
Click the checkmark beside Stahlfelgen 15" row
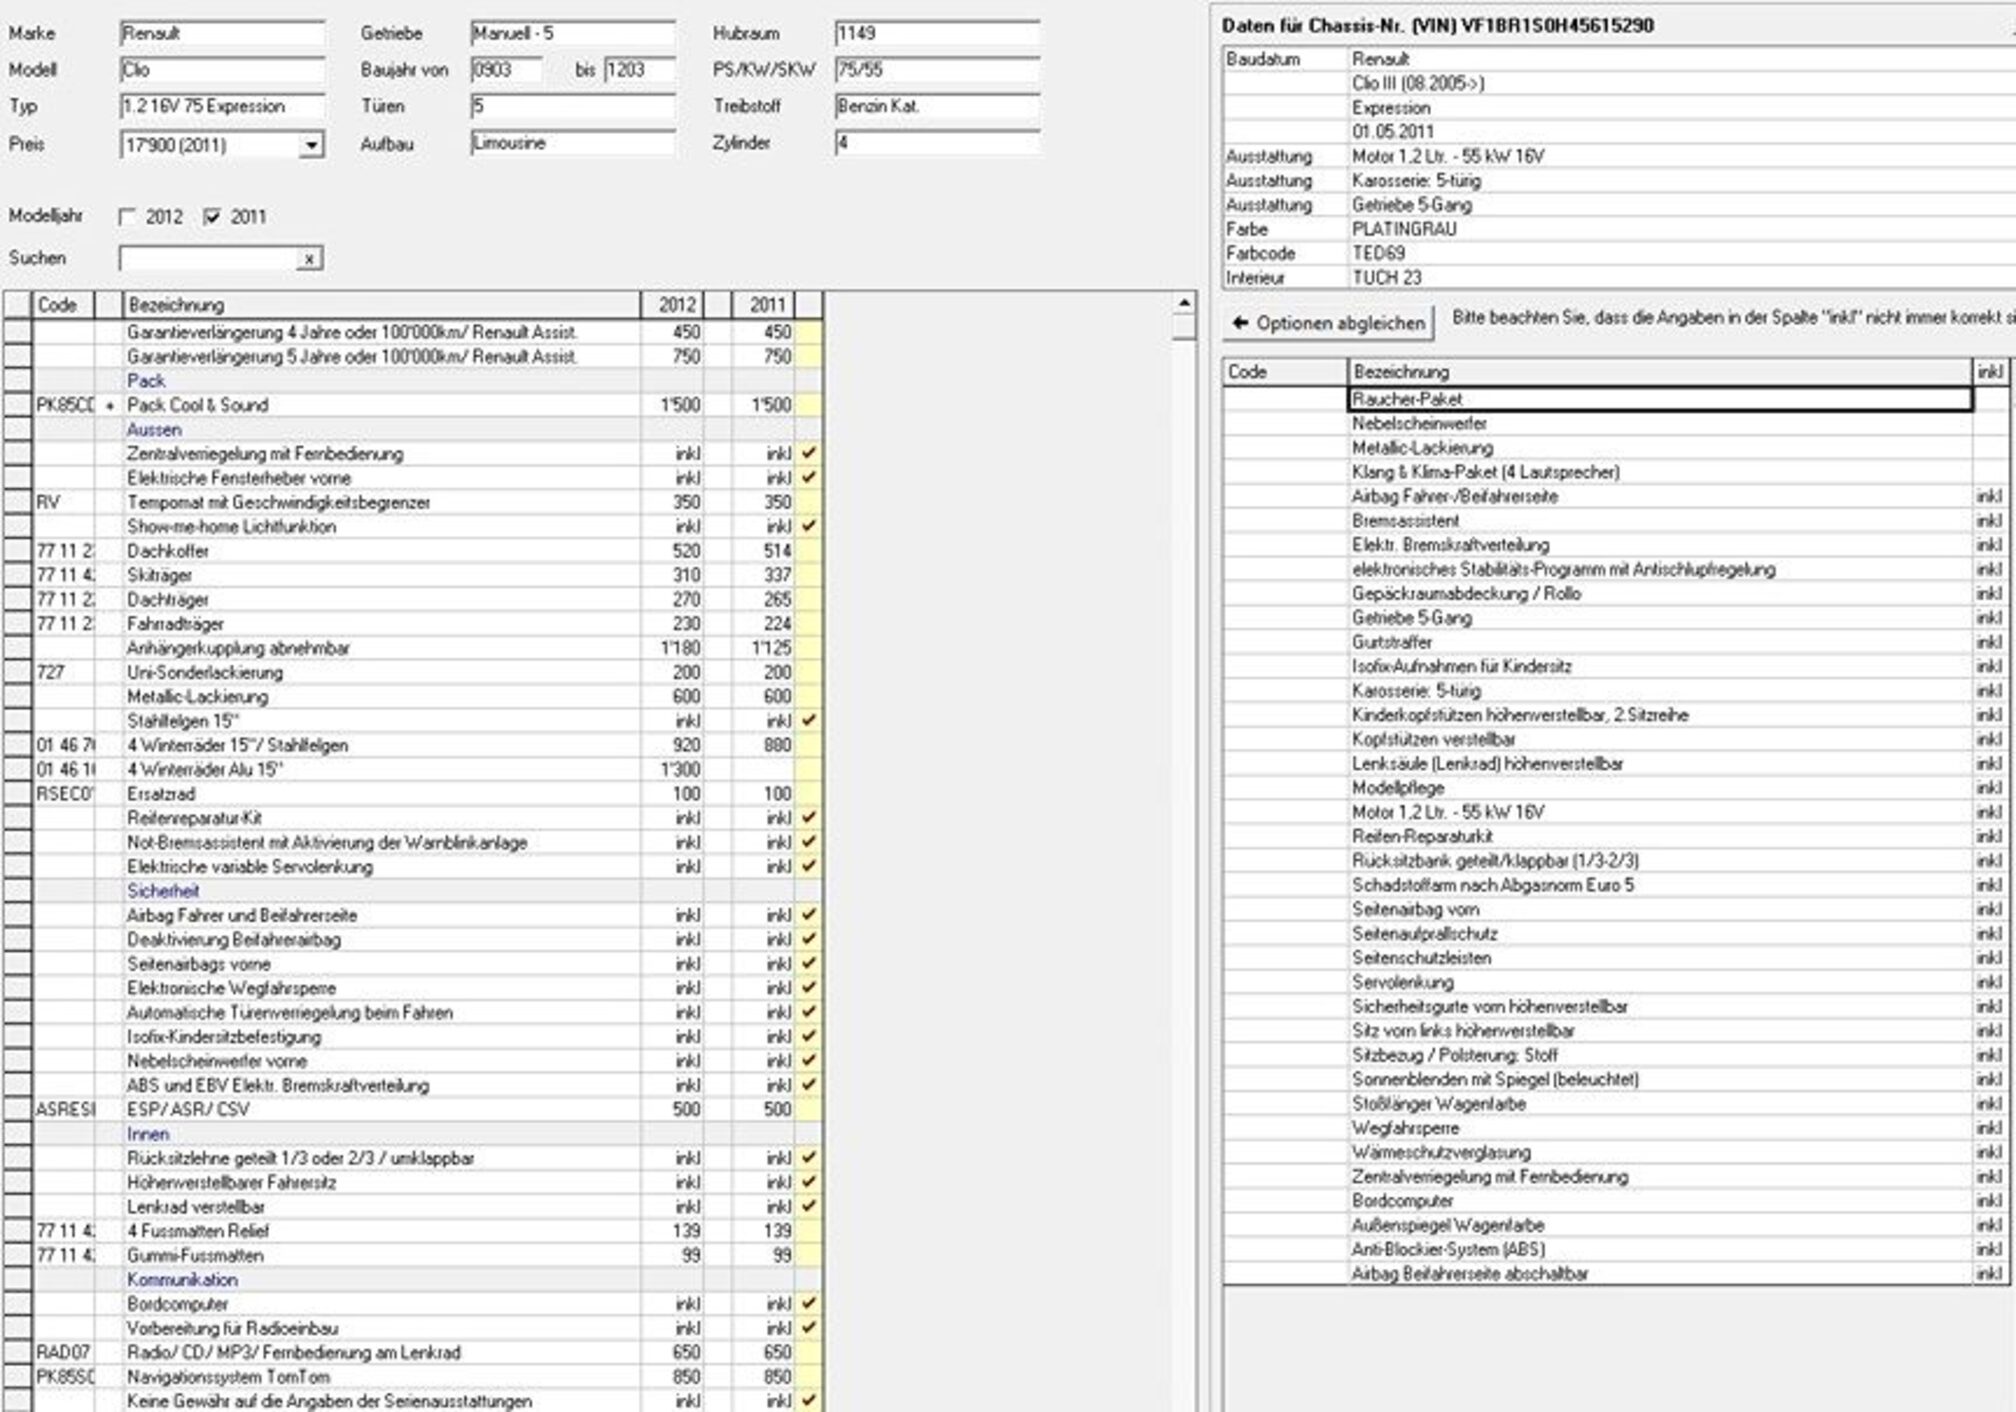pyautogui.click(x=809, y=720)
